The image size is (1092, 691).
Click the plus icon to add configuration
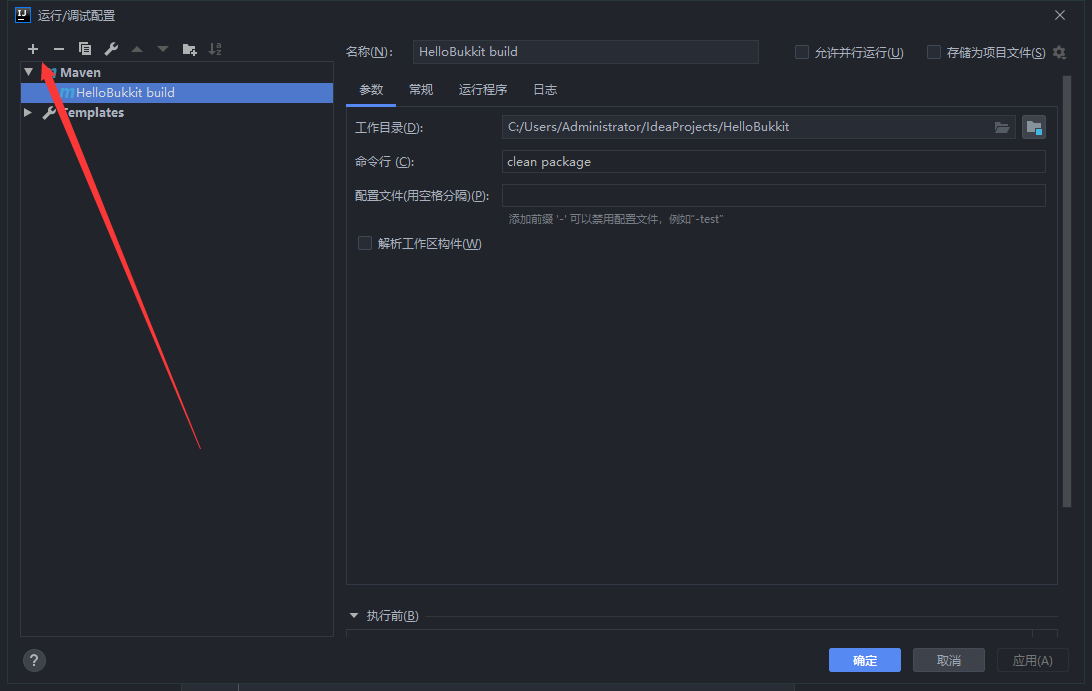[33, 49]
